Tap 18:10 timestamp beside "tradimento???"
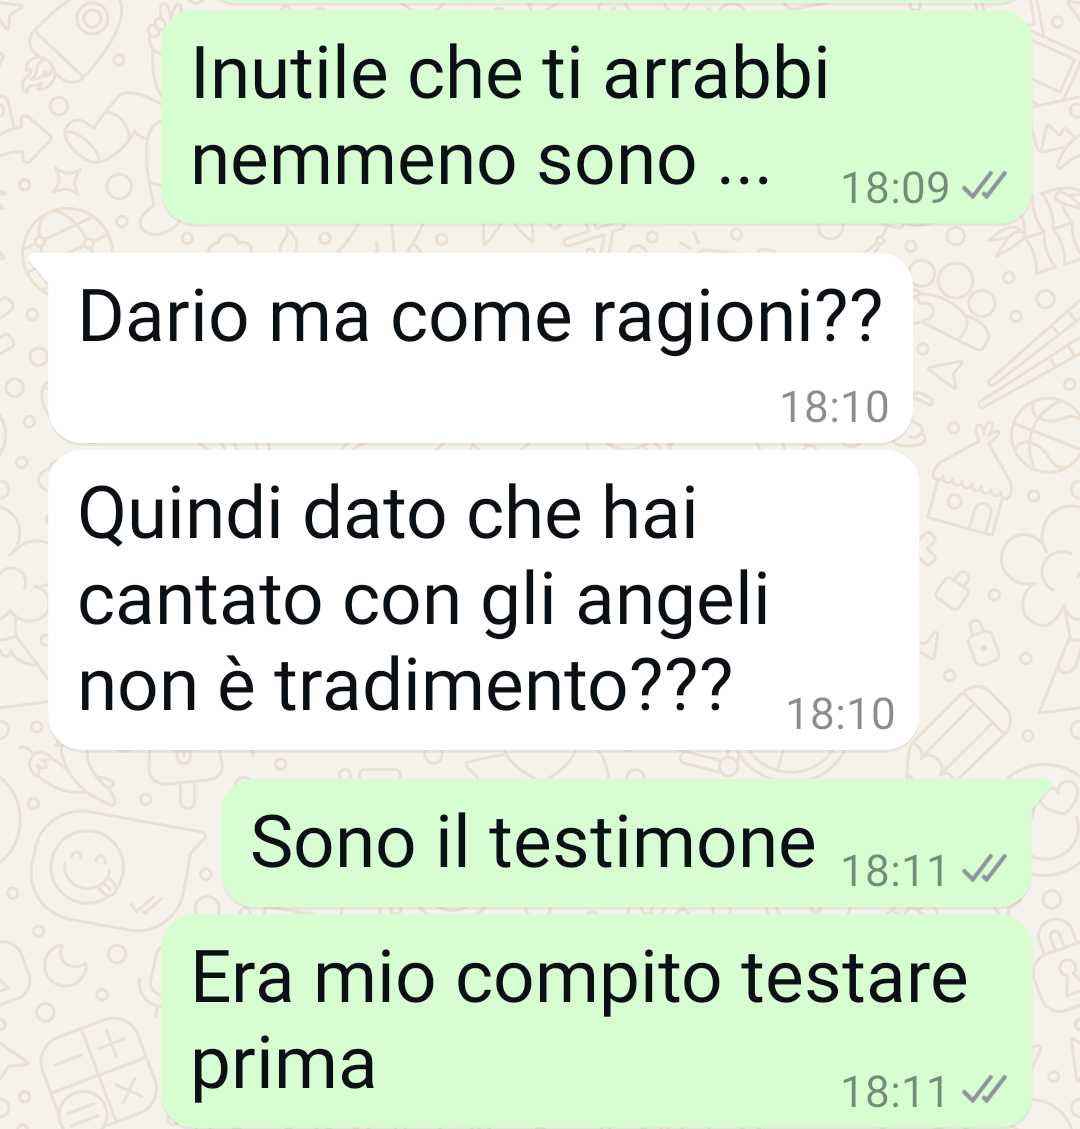This screenshot has height=1129, width=1080. [841, 714]
